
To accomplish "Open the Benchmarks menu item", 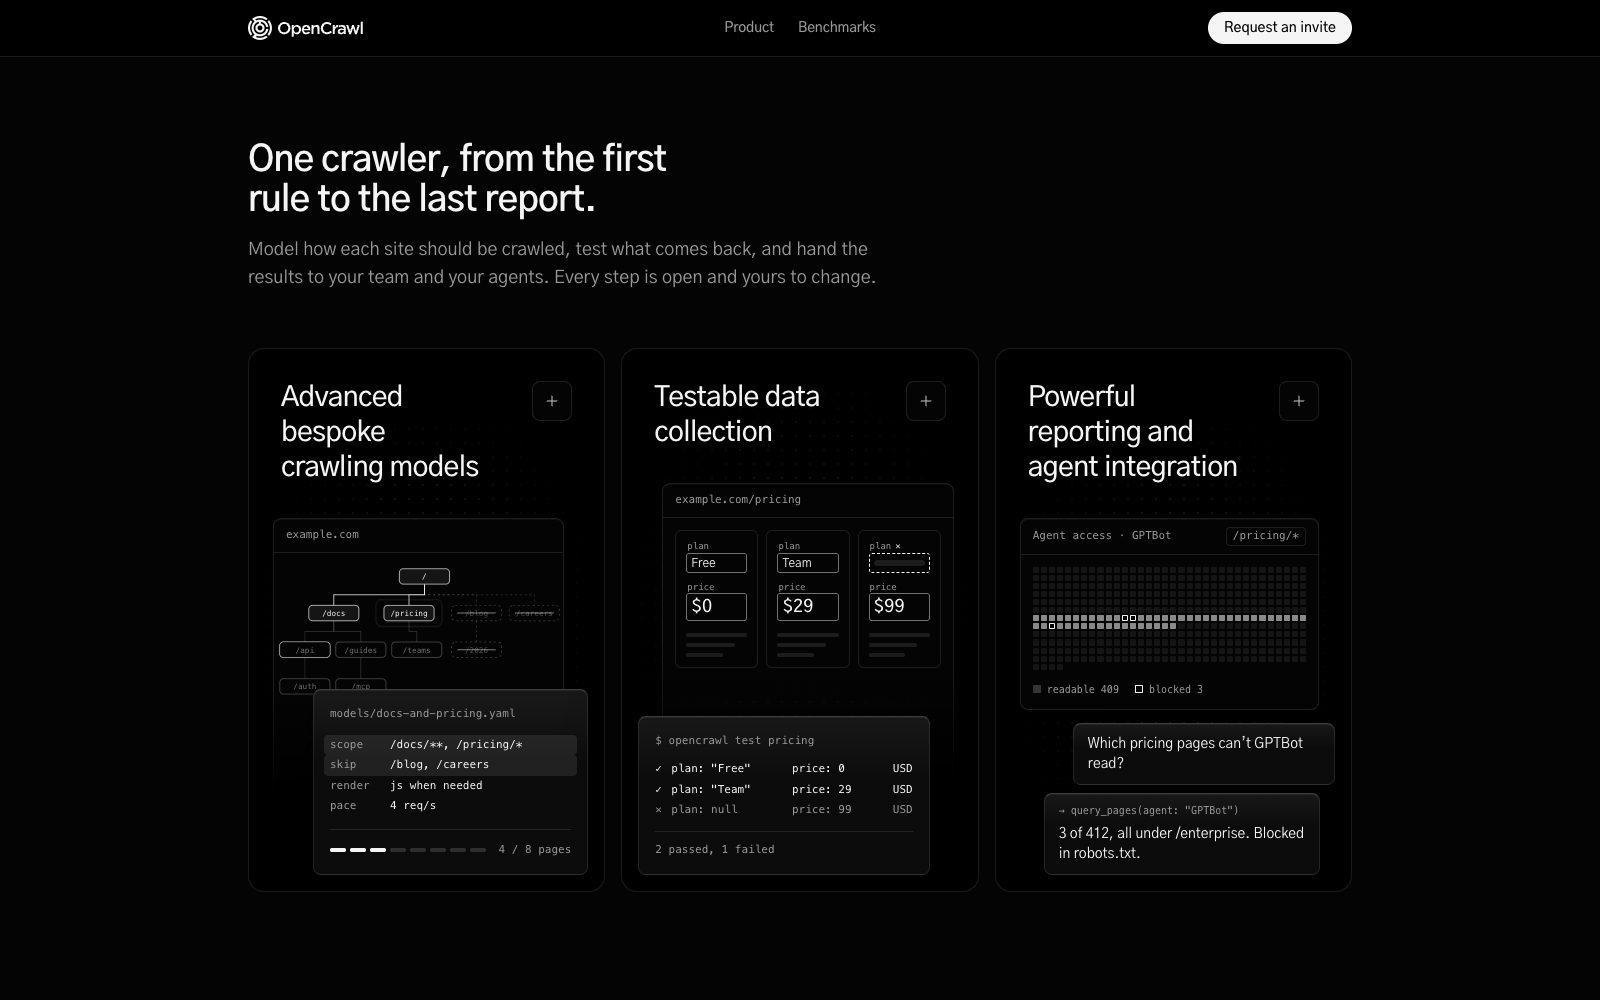I will tap(837, 27).
